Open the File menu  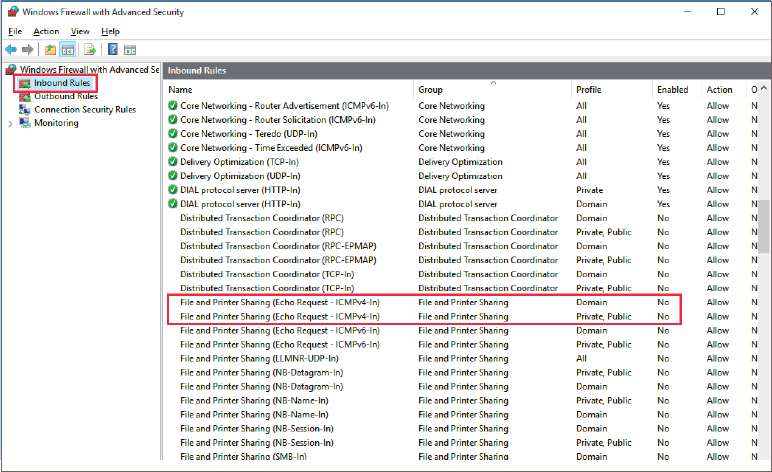[x=15, y=31]
